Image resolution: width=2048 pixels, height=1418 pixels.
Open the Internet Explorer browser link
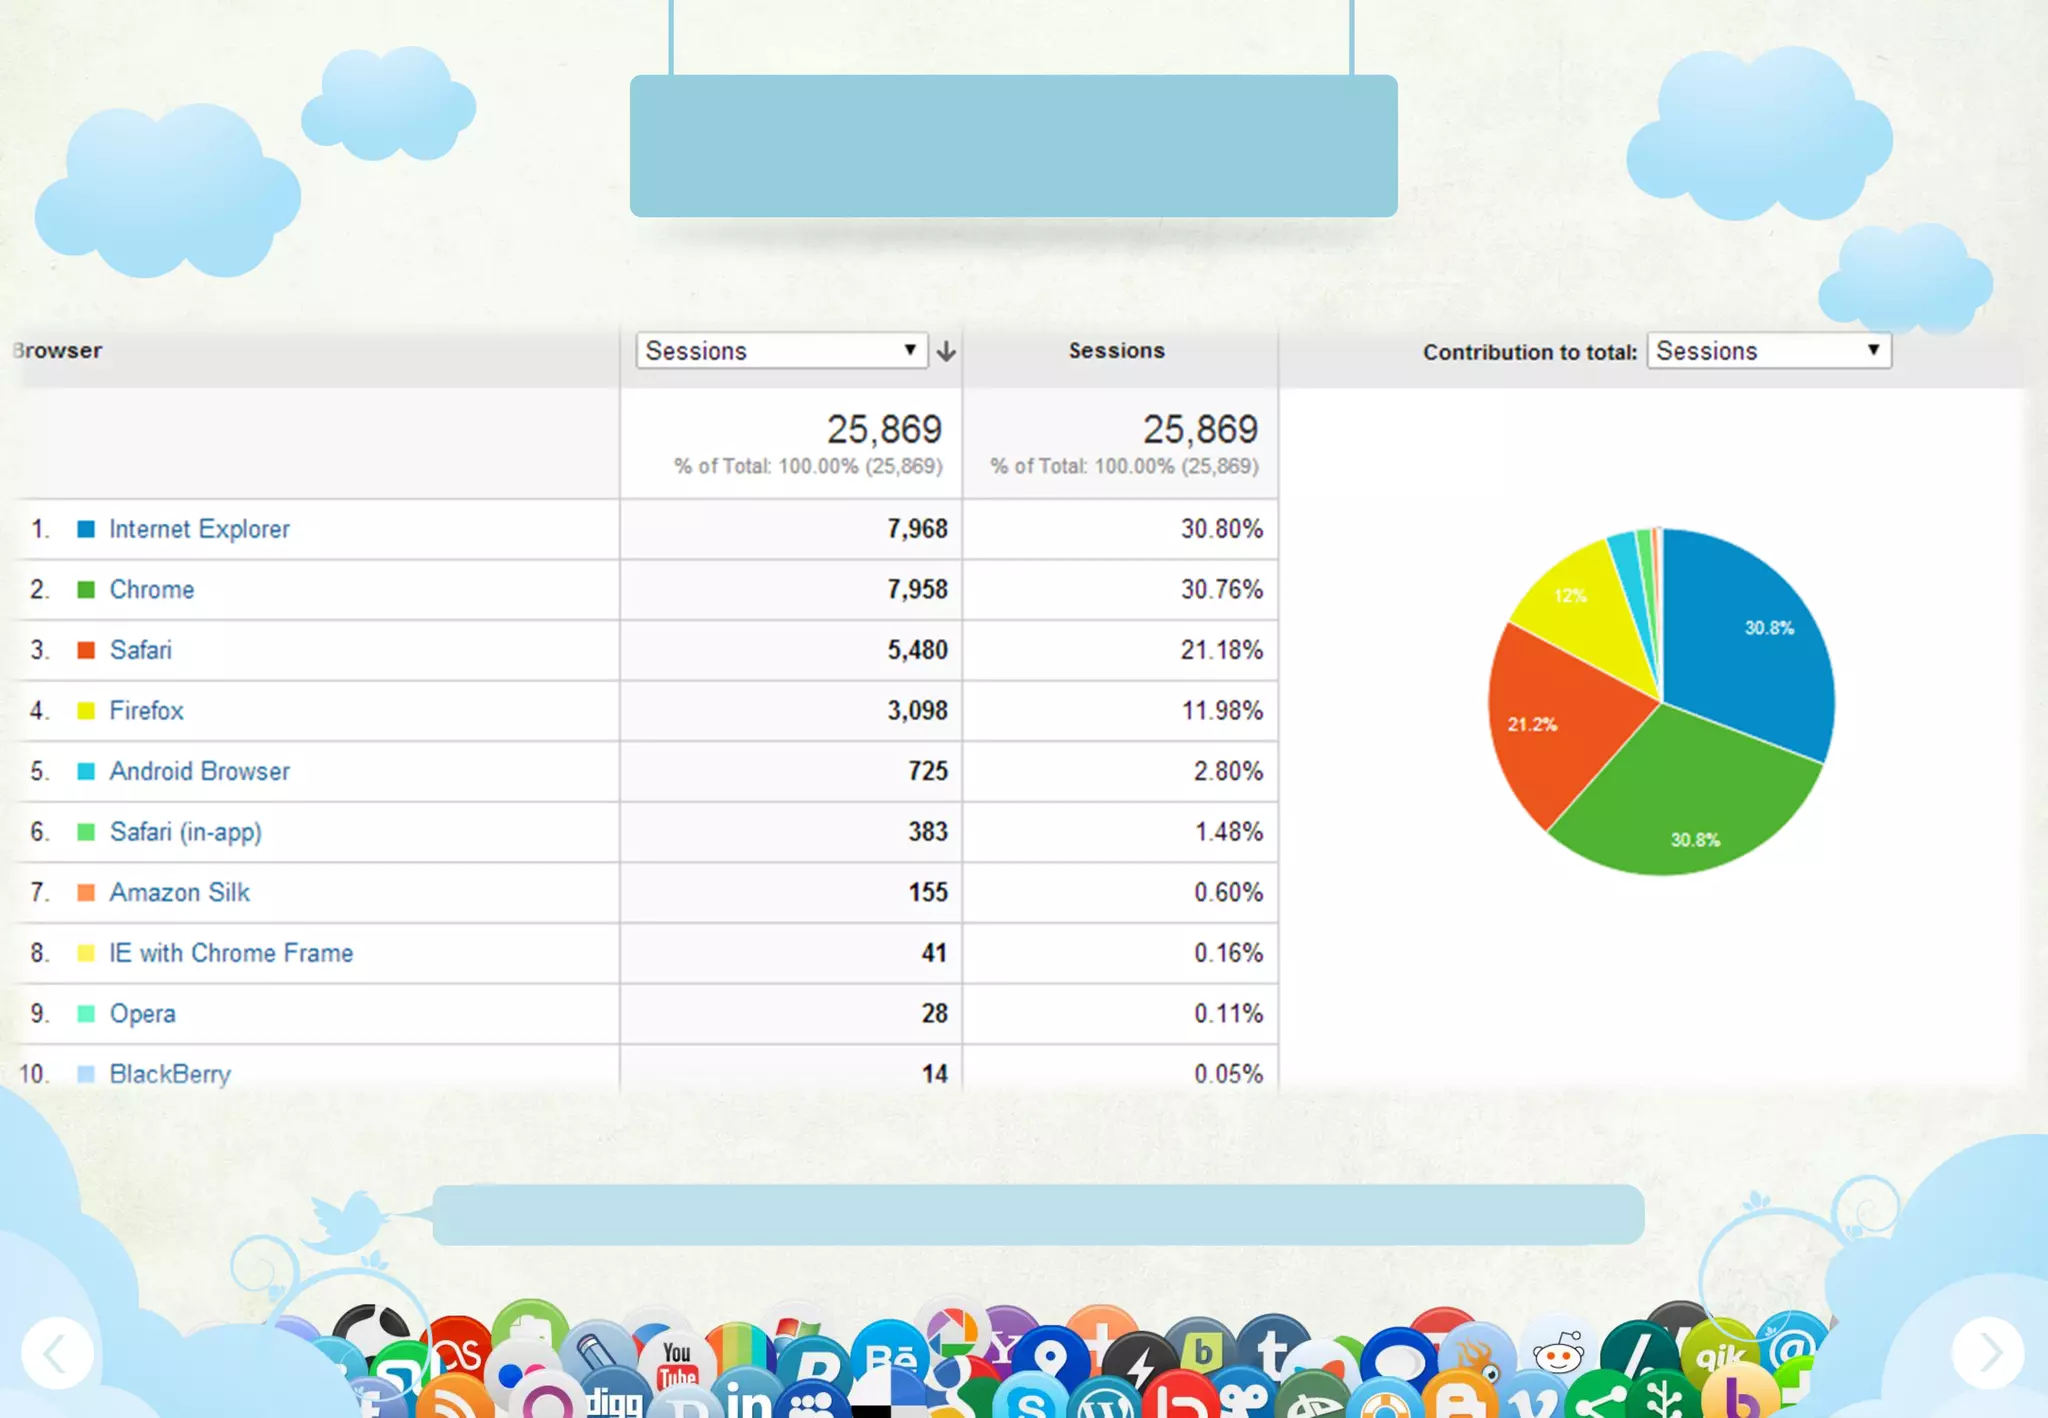[x=199, y=529]
